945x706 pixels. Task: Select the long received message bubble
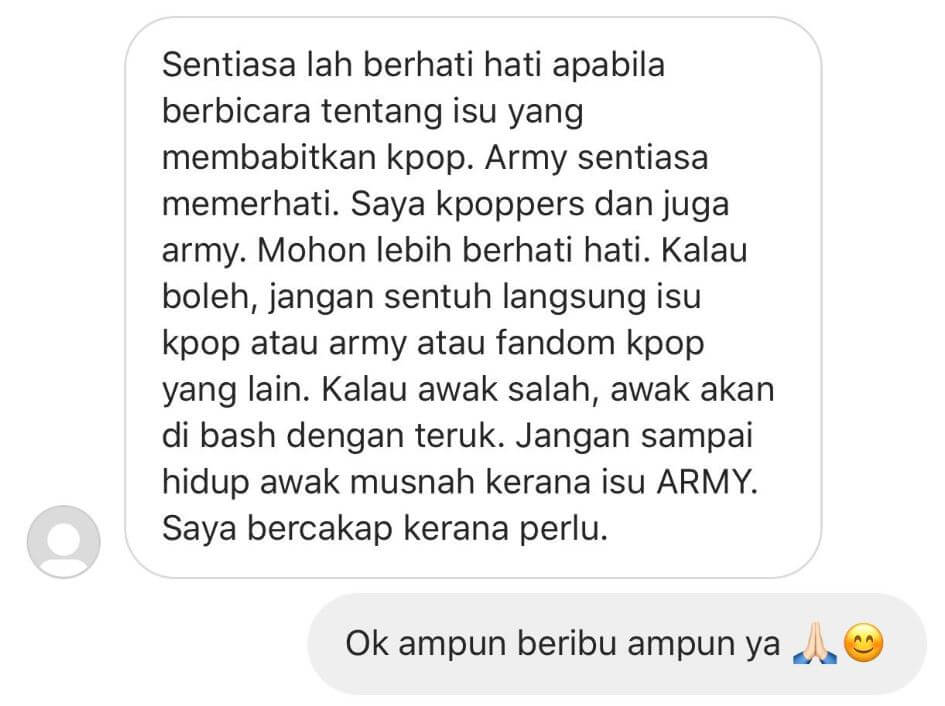pyautogui.click(x=473, y=297)
